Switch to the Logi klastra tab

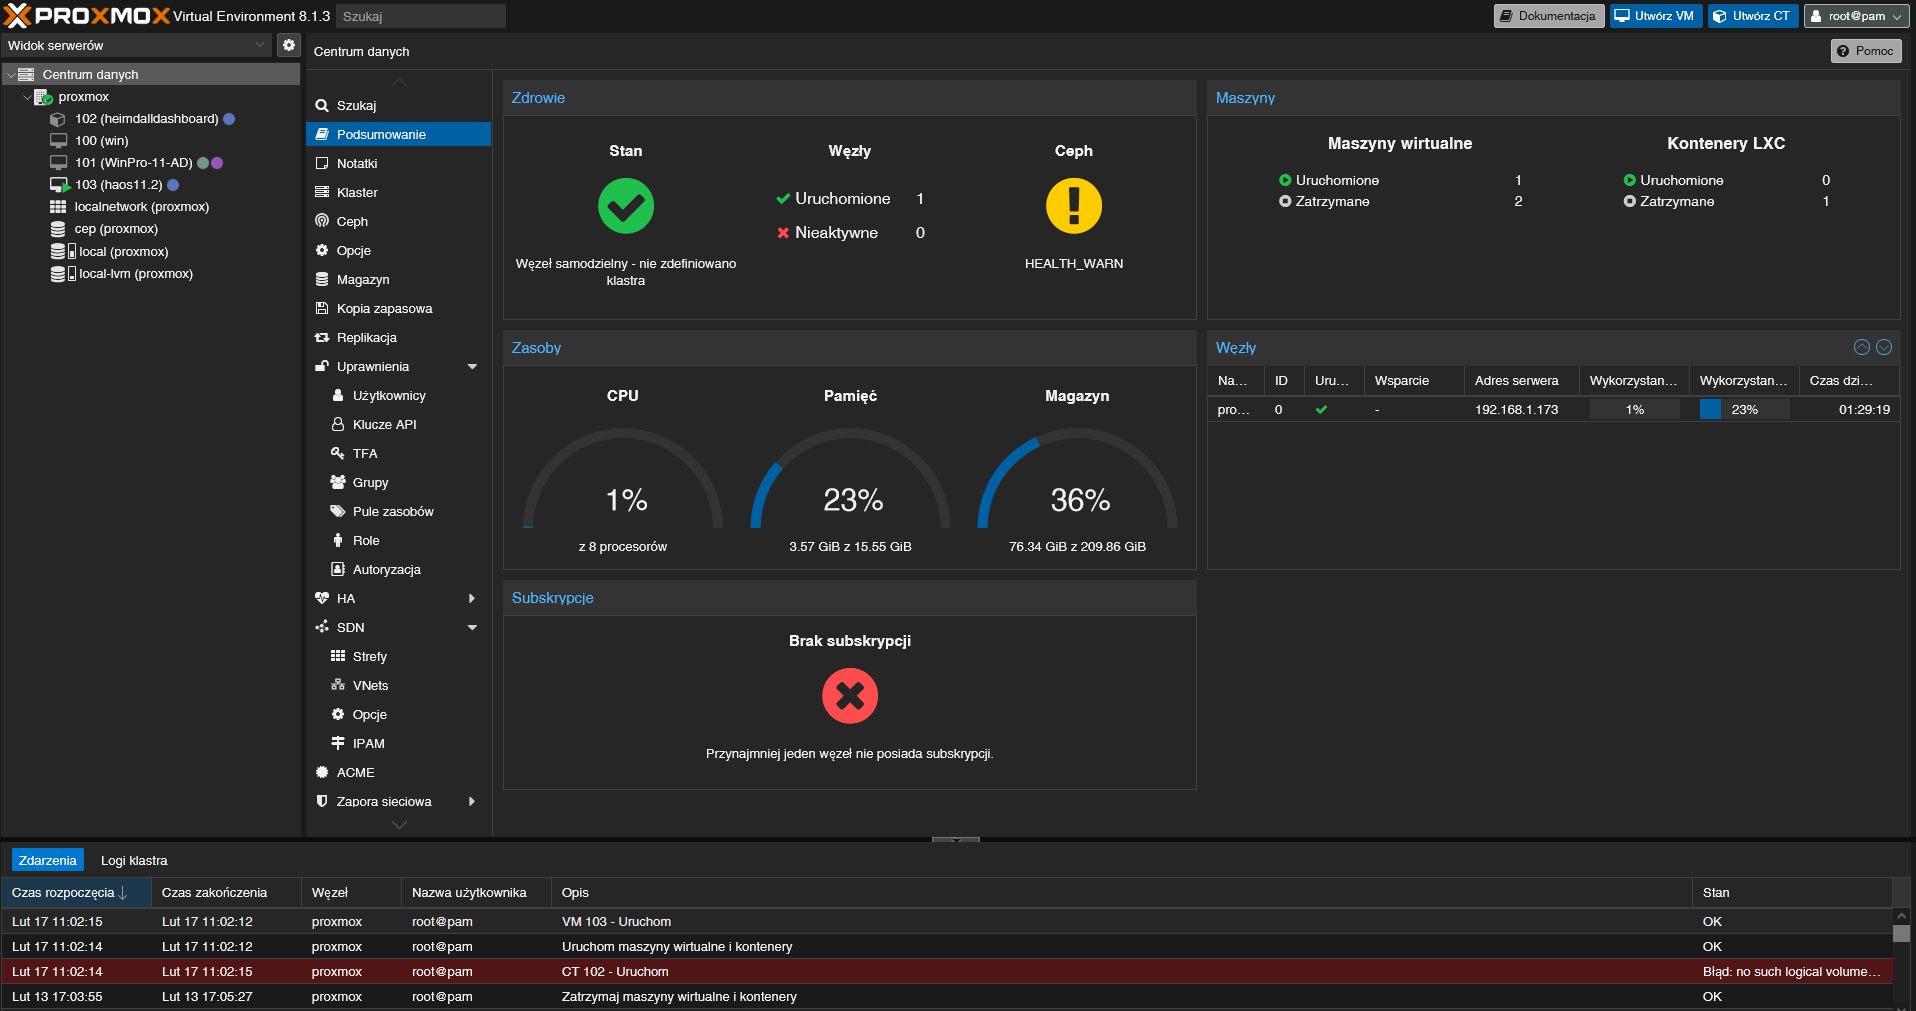134,861
